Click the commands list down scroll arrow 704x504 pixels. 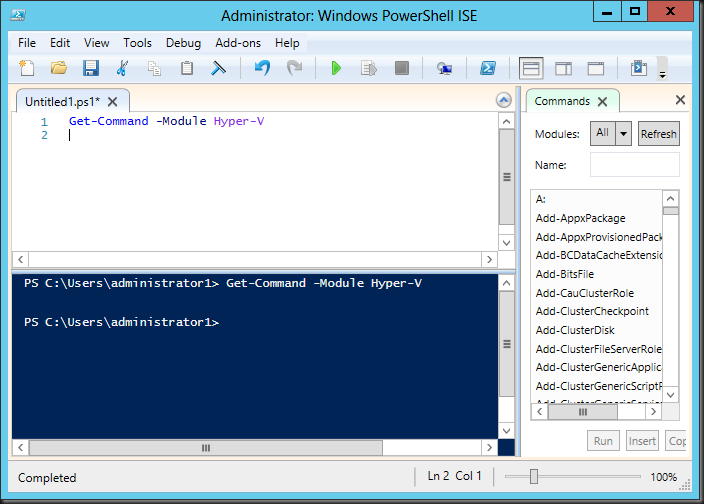tap(671, 395)
